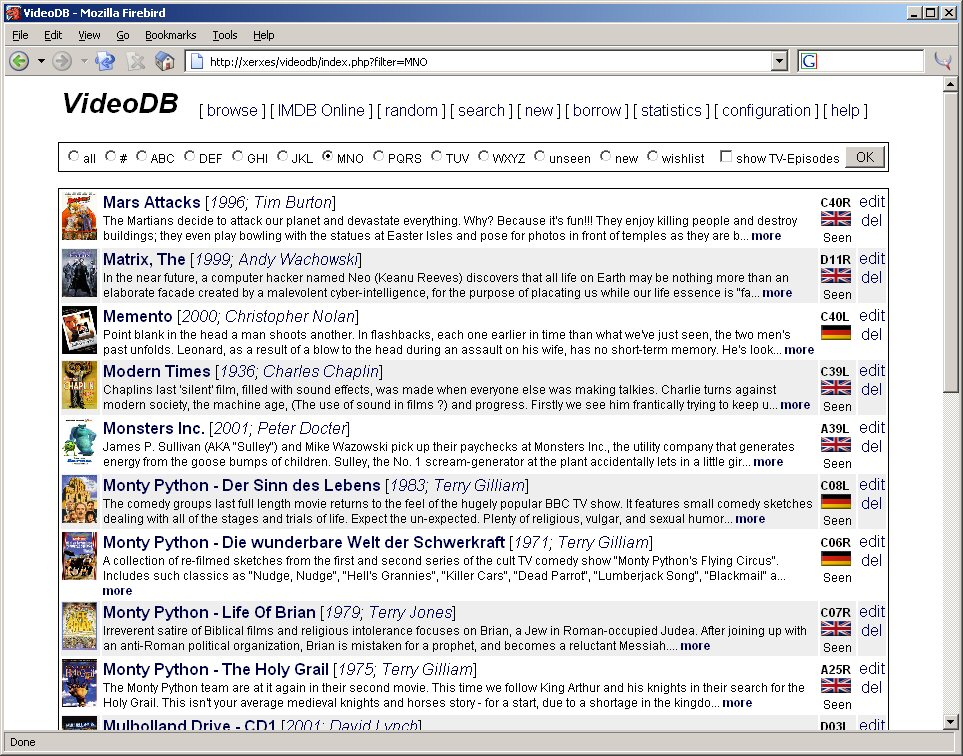Open the Modern Times cover thumbnail
This screenshot has height=756, width=963.
[79, 385]
